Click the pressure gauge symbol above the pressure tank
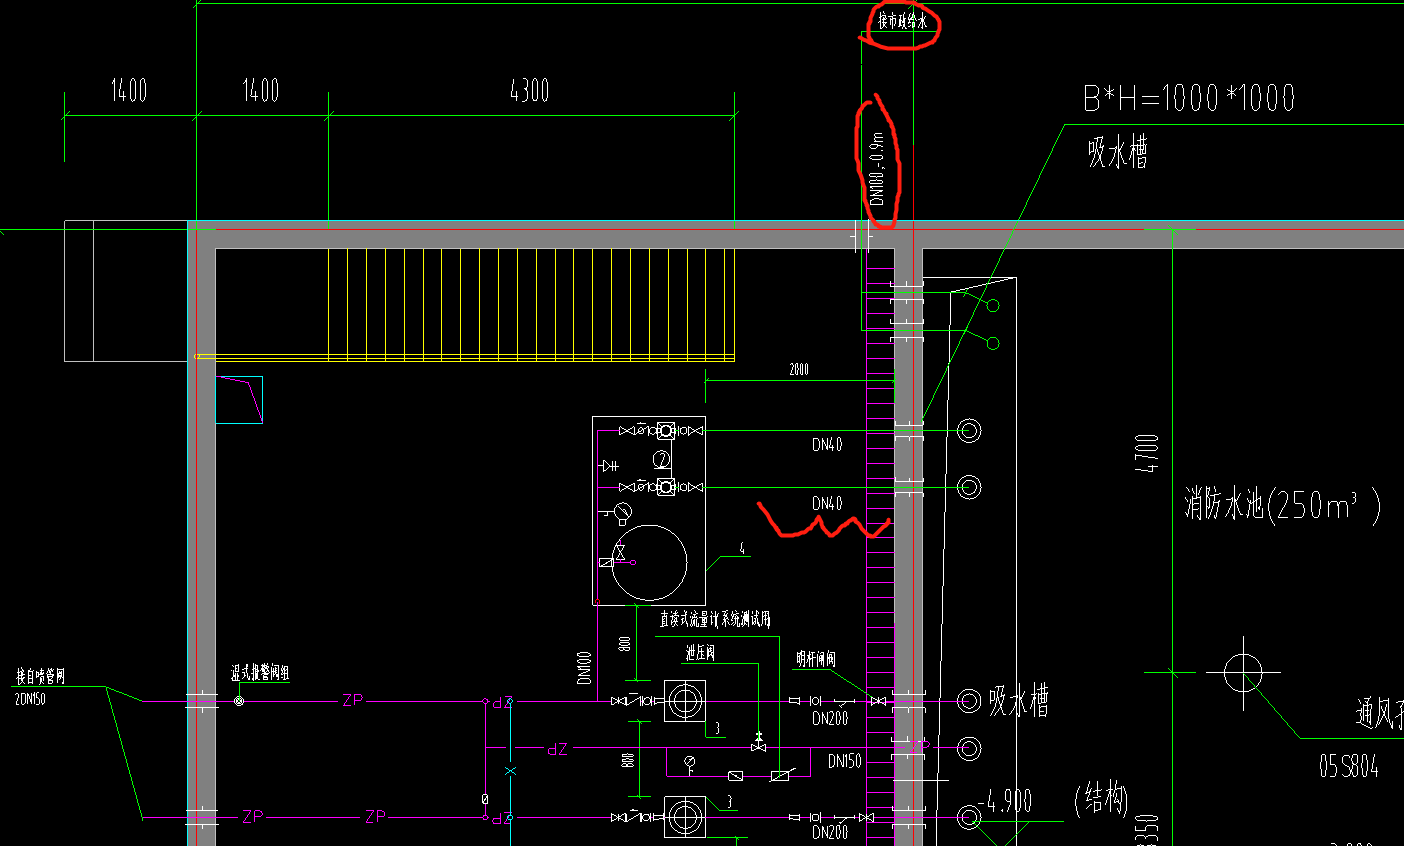 pyautogui.click(x=624, y=514)
